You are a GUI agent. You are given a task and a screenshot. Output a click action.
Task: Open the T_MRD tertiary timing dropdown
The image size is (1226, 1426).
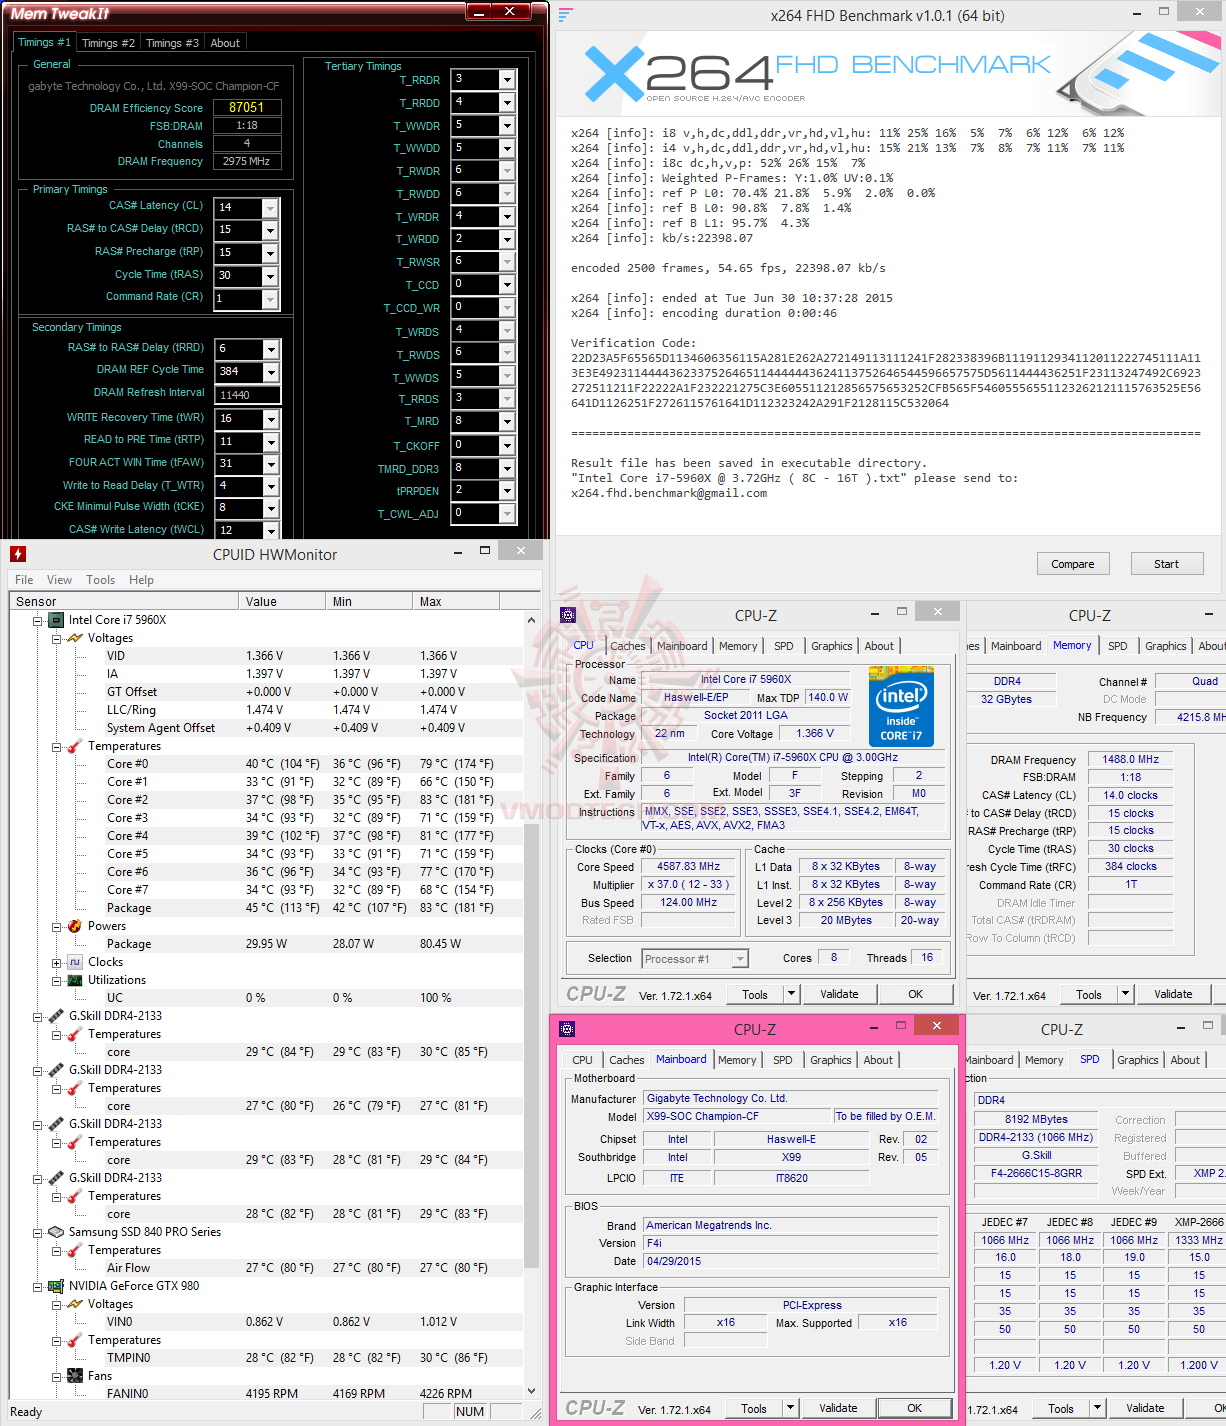click(507, 421)
